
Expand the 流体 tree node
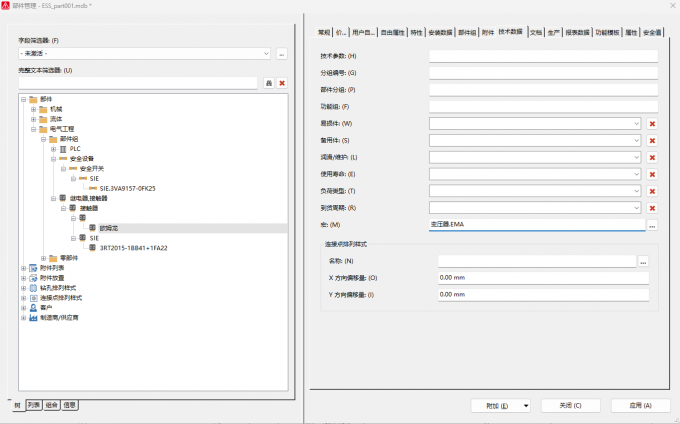[33, 119]
